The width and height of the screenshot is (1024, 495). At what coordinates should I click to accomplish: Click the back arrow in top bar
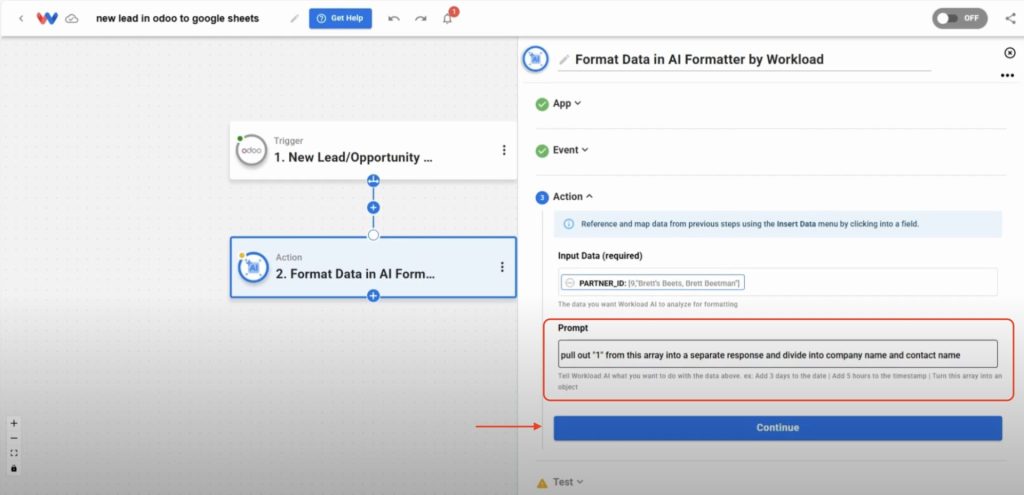click(x=21, y=18)
